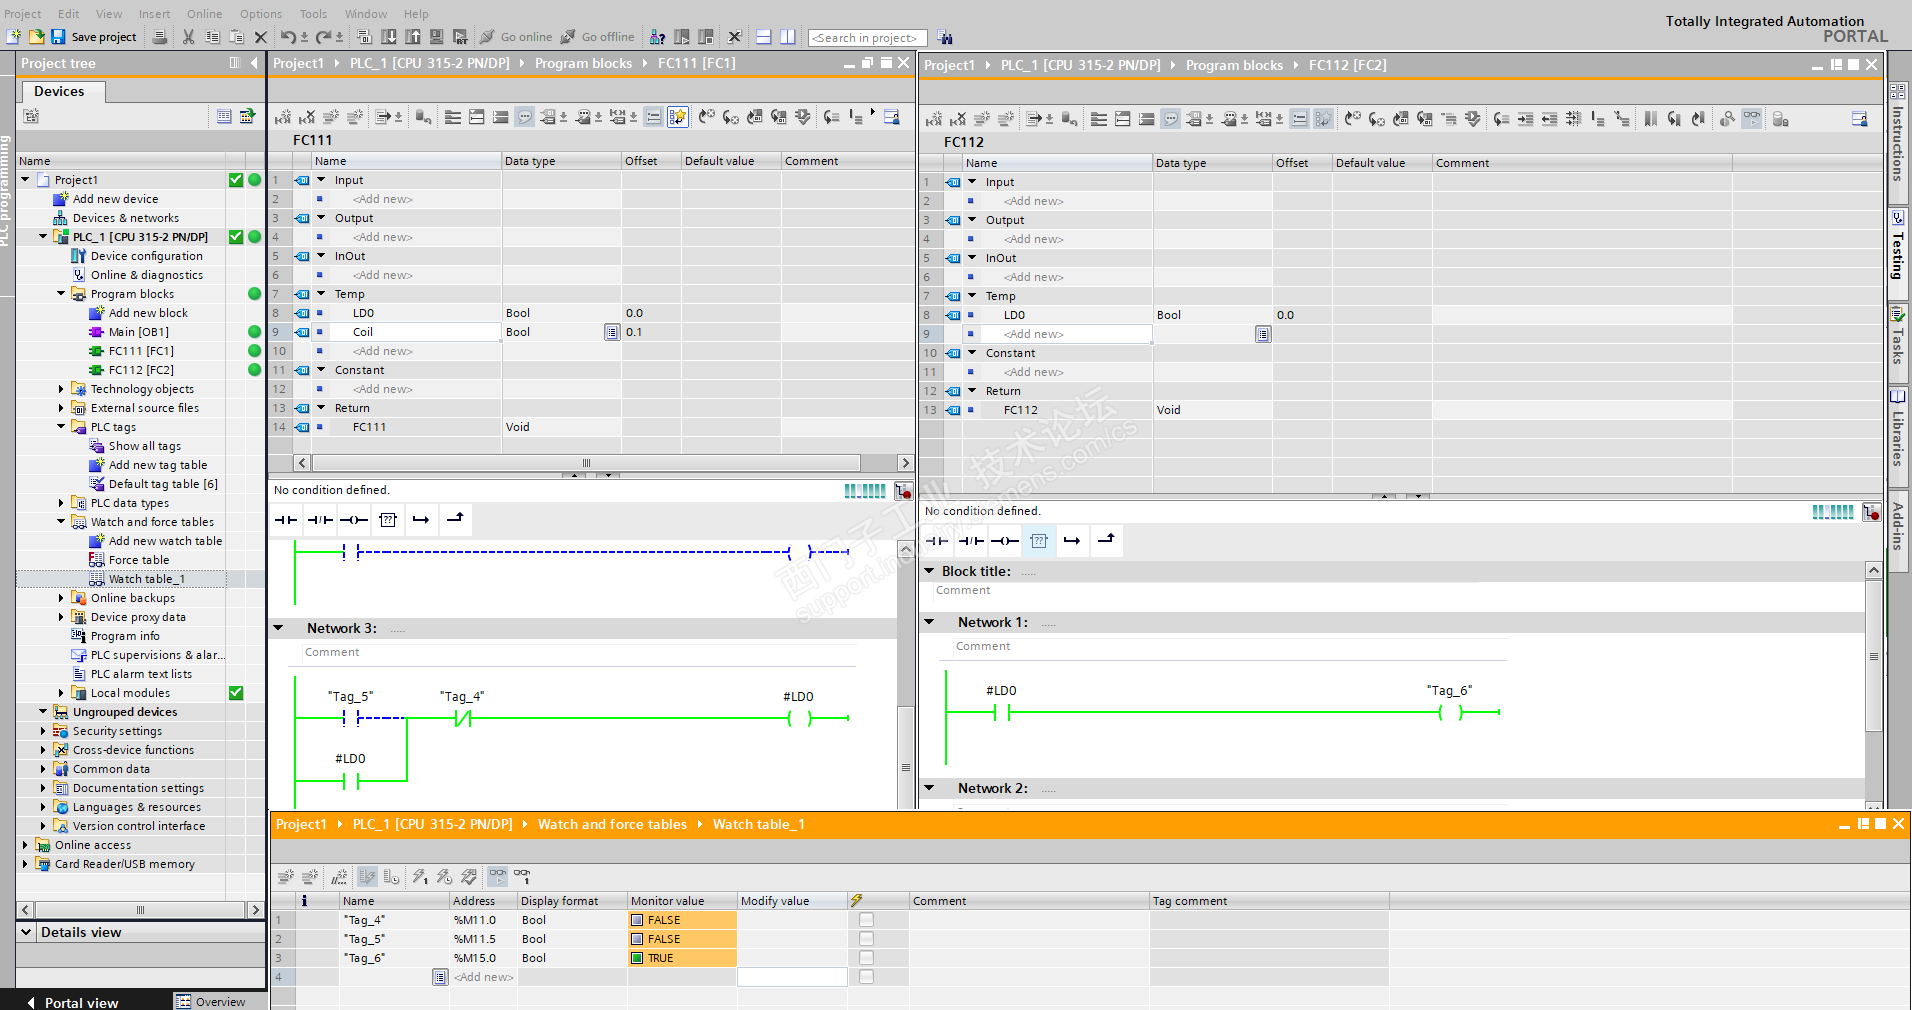The image size is (1912, 1010).
Task: Collapse Network 3 in FC111 editor
Action: (279, 628)
